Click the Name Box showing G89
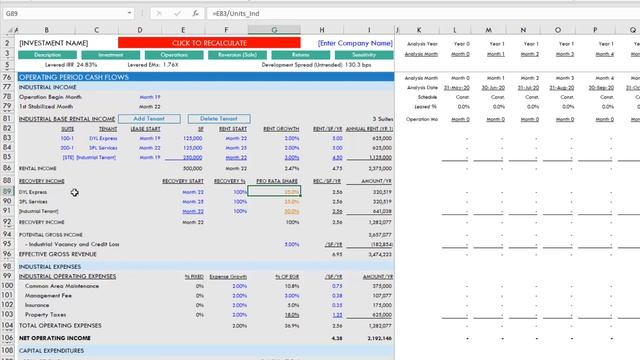The height and width of the screenshot is (360, 640). (64, 13)
